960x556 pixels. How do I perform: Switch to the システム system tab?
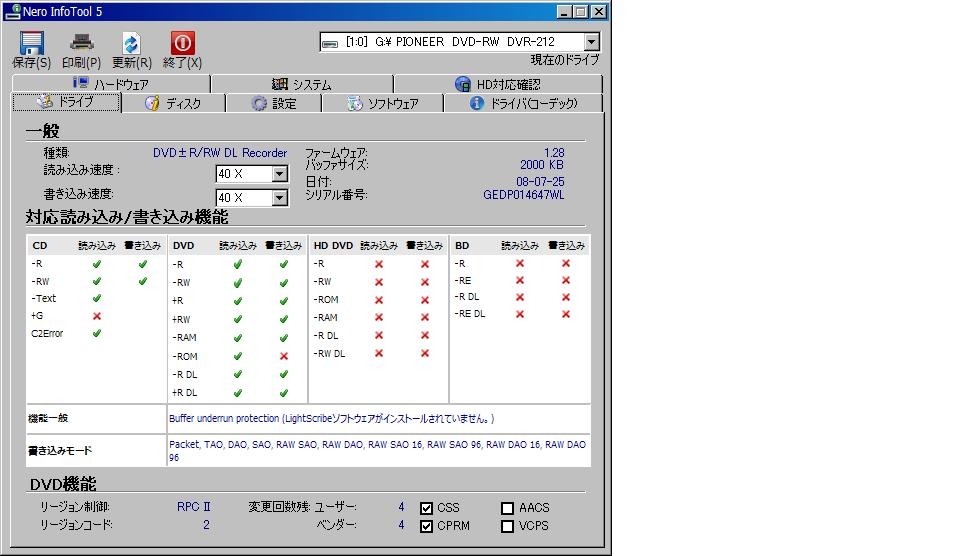pos(301,84)
